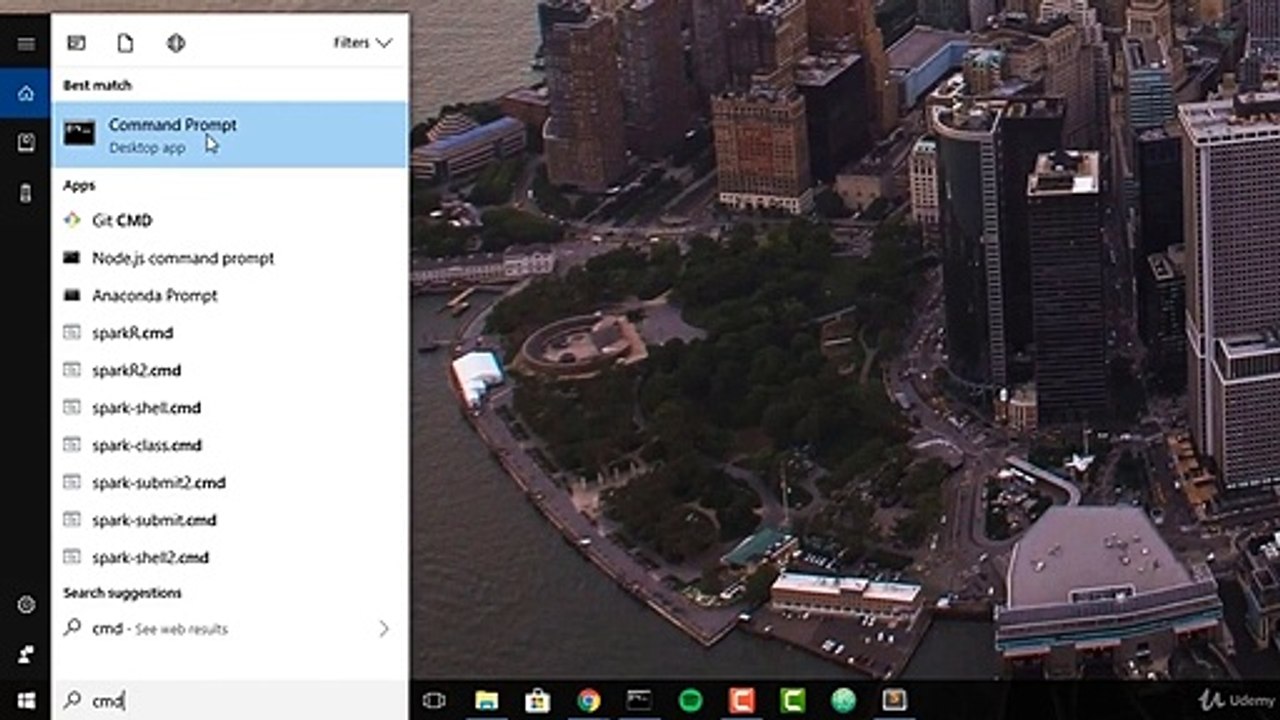Expand the Filters dropdown

click(x=363, y=43)
